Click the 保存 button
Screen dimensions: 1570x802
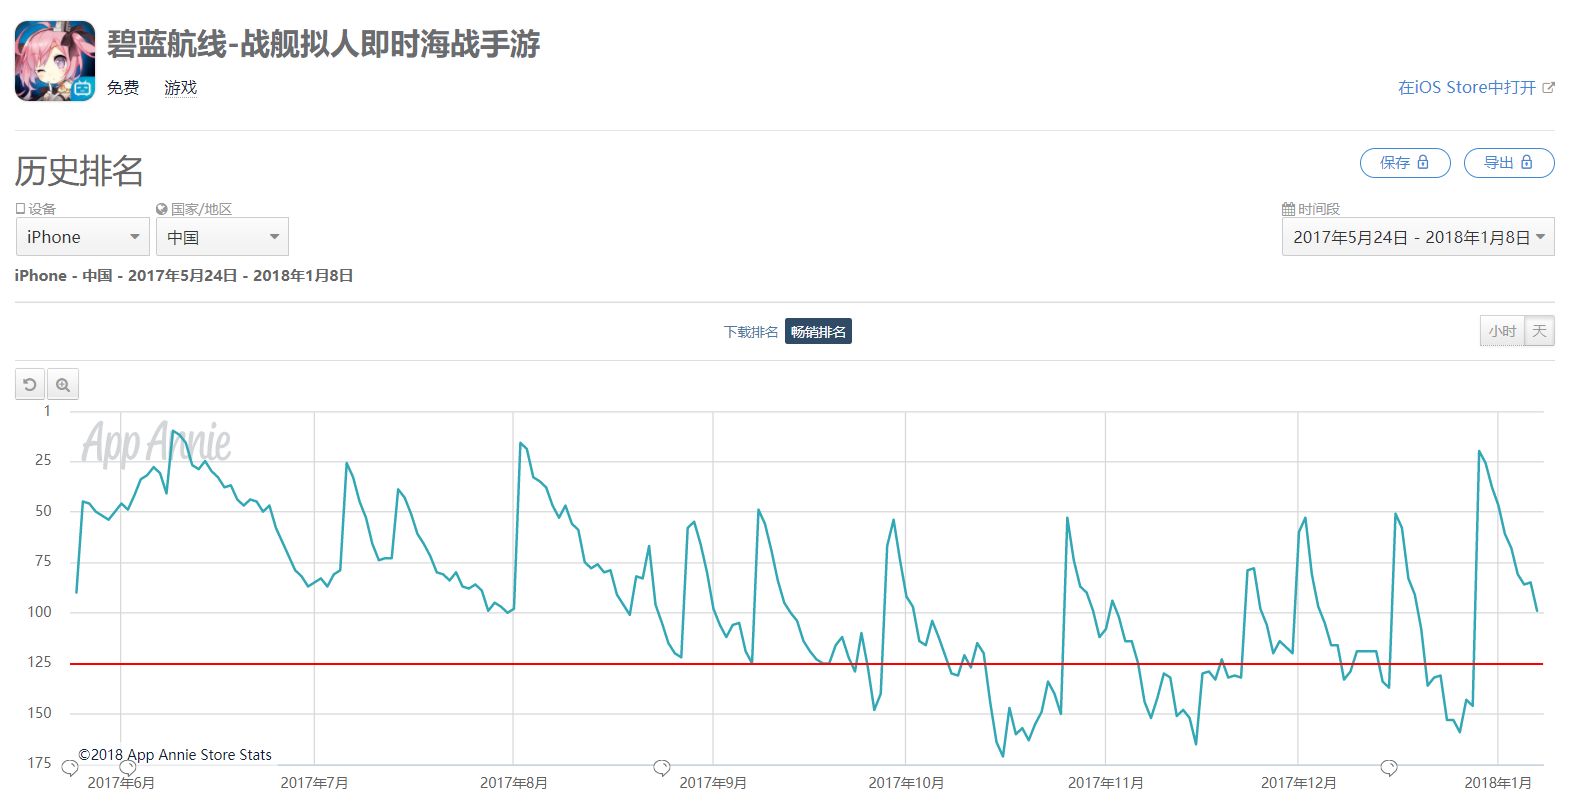pos(1405,163)
